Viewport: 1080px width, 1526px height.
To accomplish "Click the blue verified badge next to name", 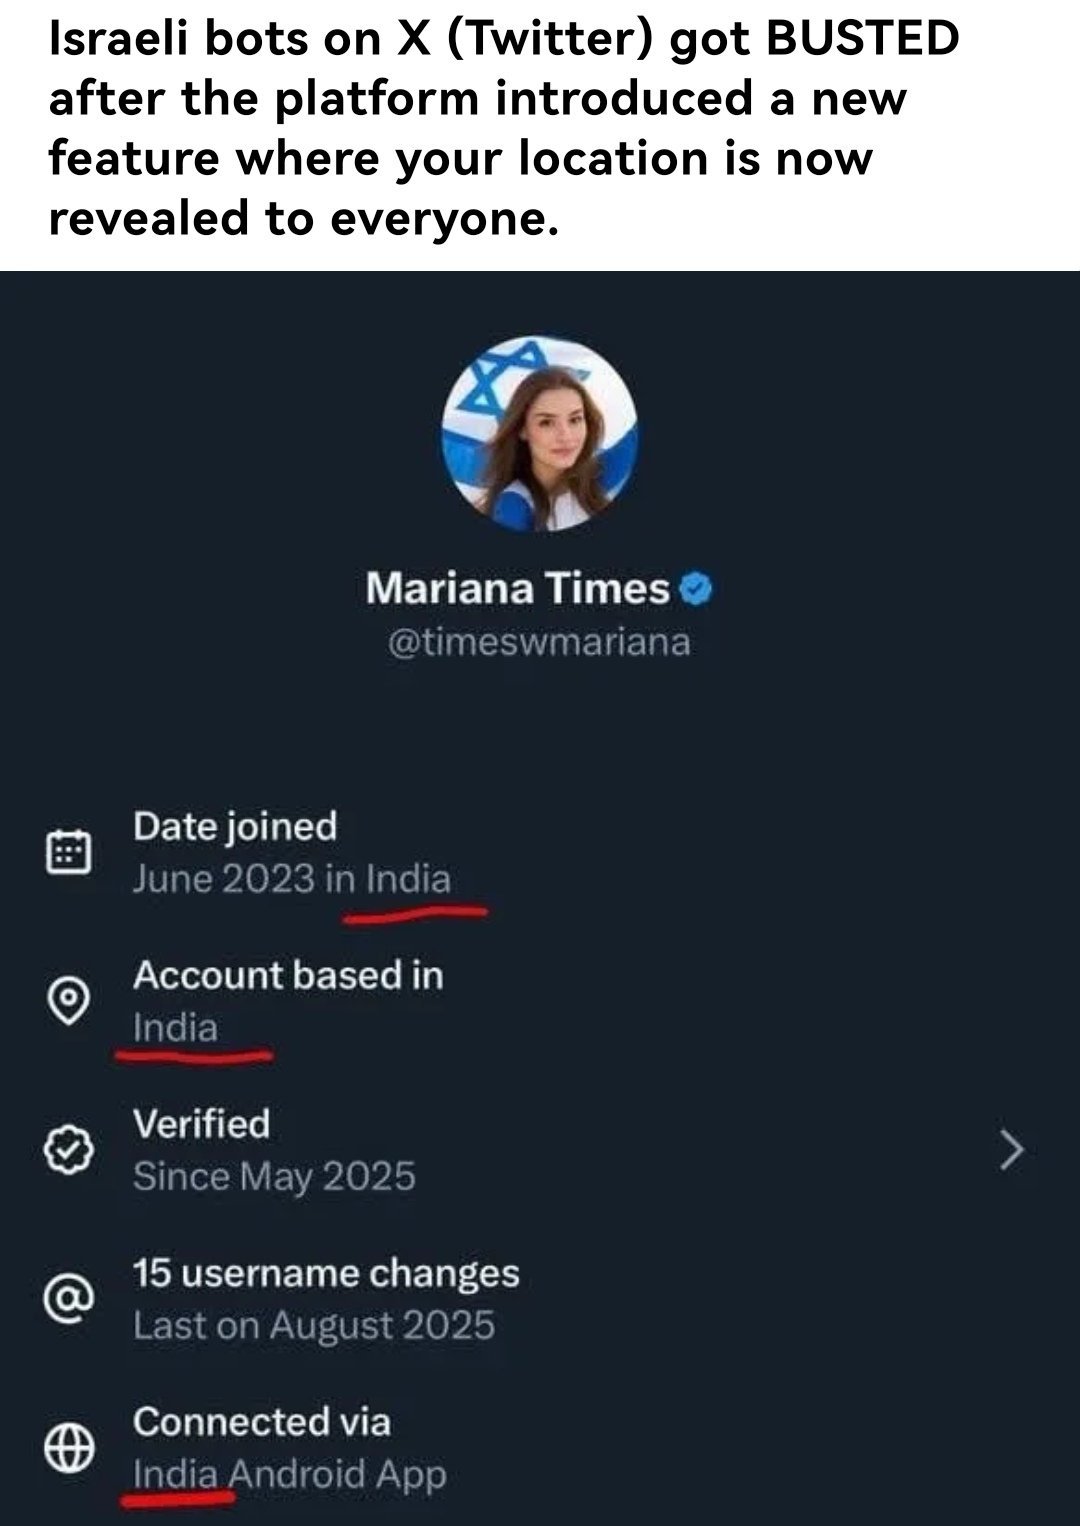I will [696, 588].
